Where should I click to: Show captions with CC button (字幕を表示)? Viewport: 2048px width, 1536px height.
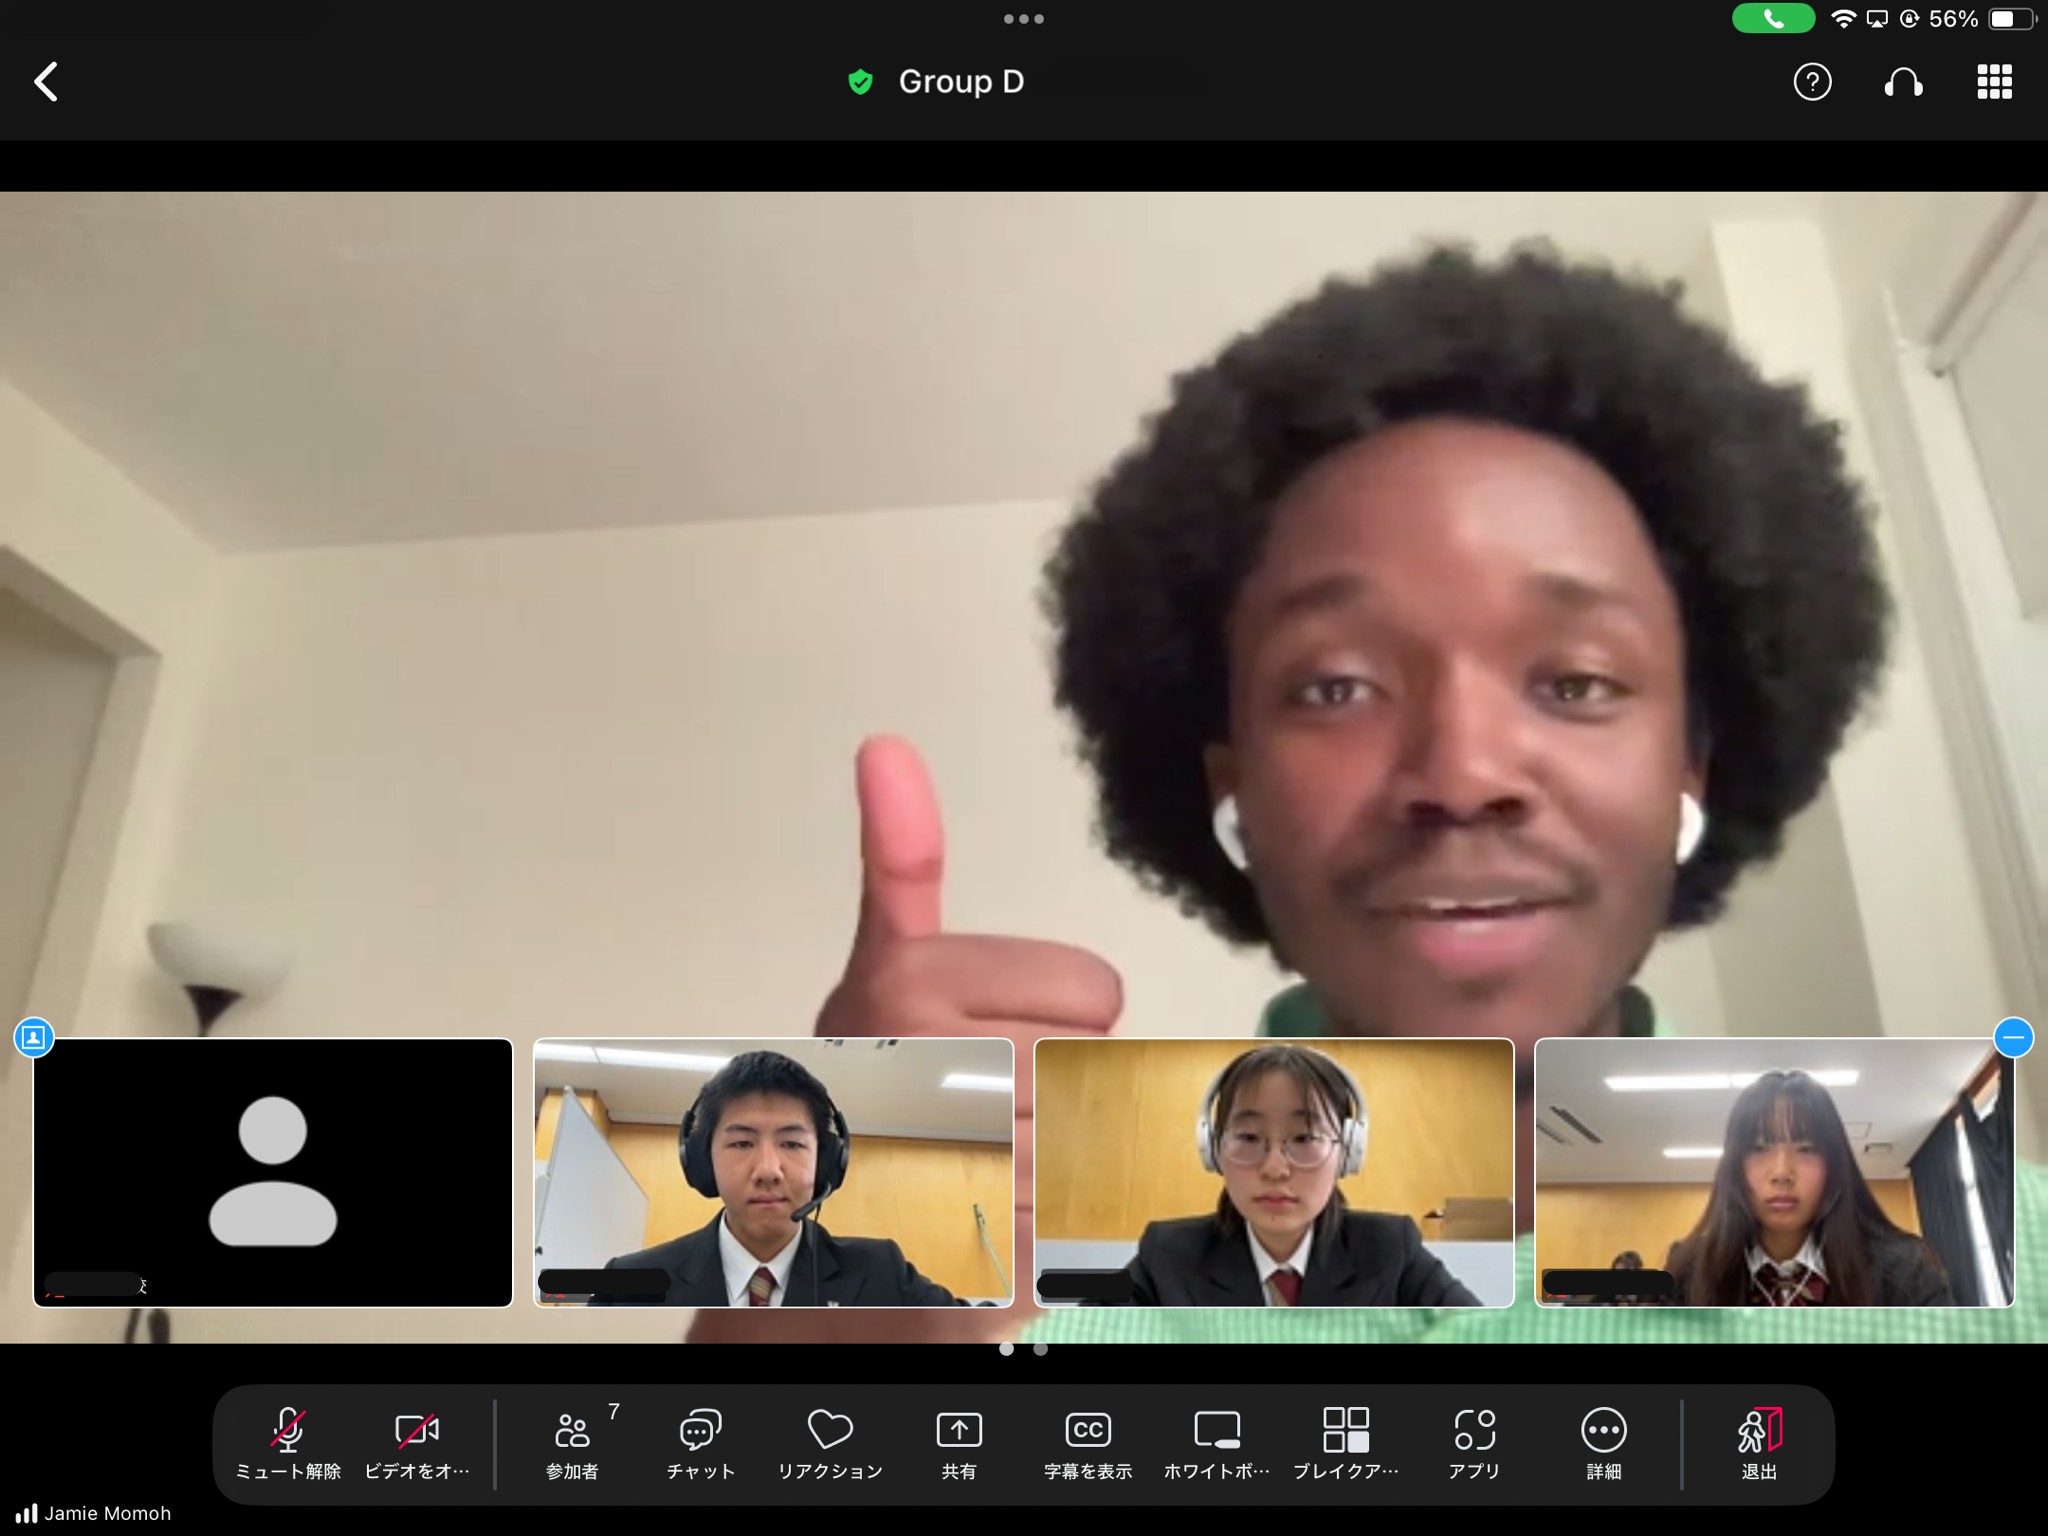pyautogui.click(x=1088, y=1443)
